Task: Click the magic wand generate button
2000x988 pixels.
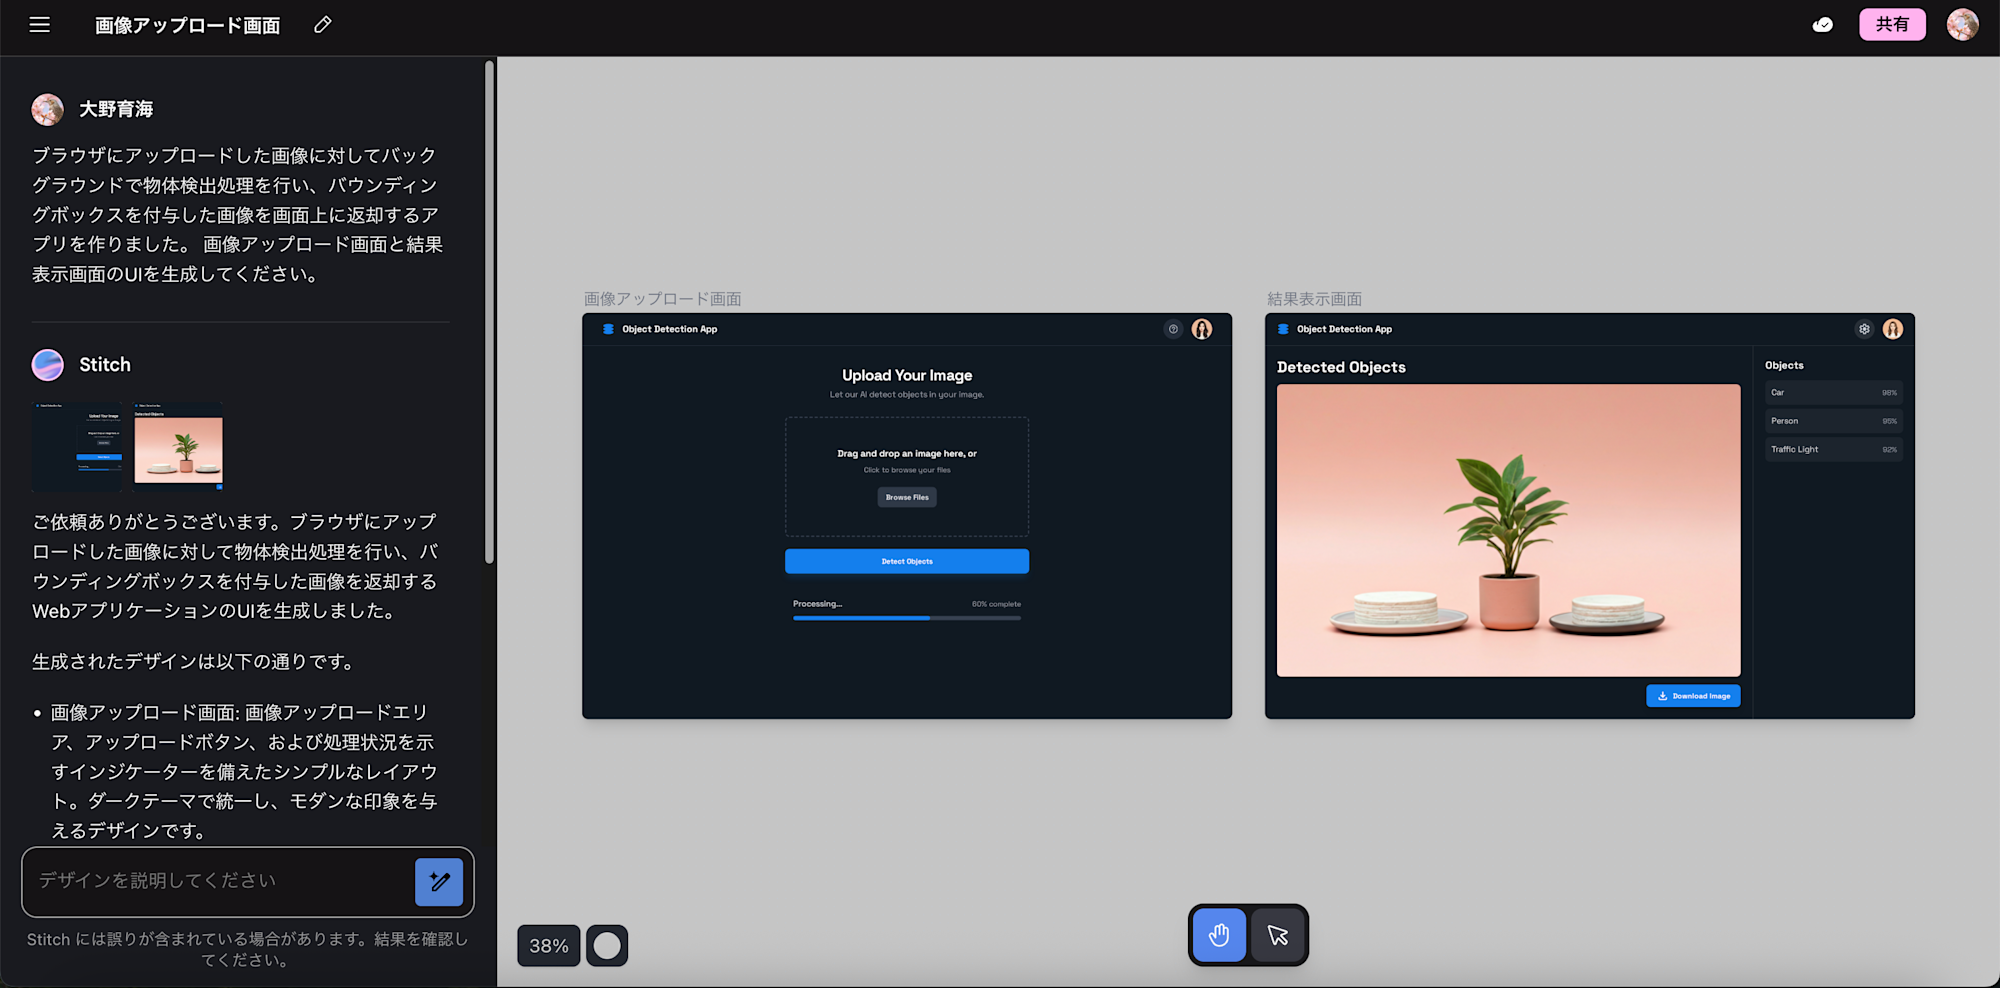Action: pyautogui.click(x=439, y=882)
